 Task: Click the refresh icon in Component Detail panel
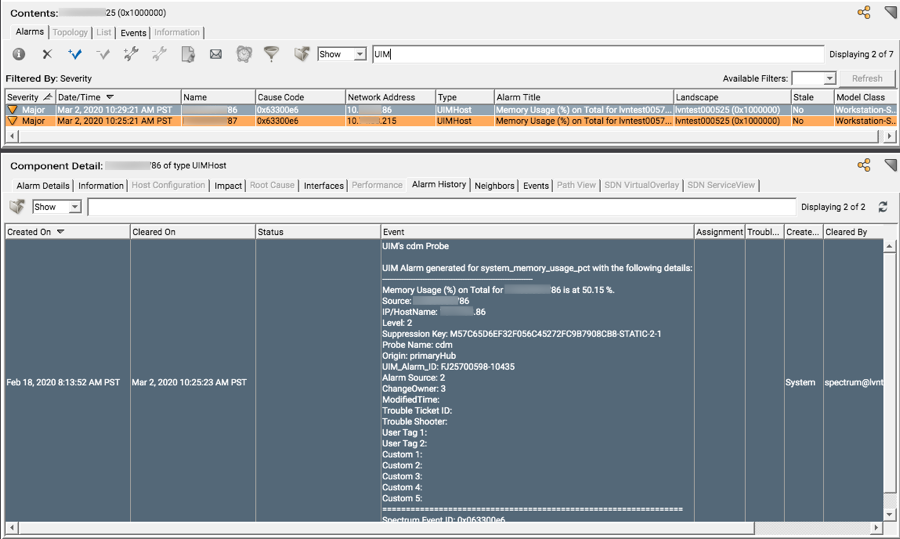pos(883,207)
